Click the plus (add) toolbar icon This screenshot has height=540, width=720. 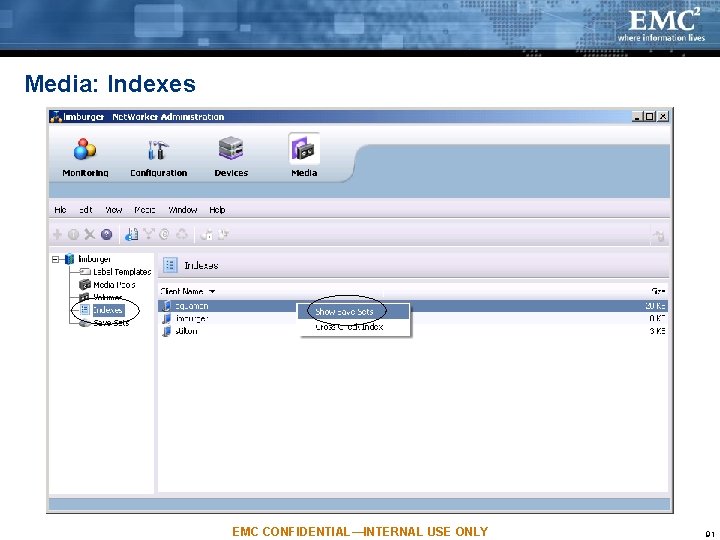57,235
